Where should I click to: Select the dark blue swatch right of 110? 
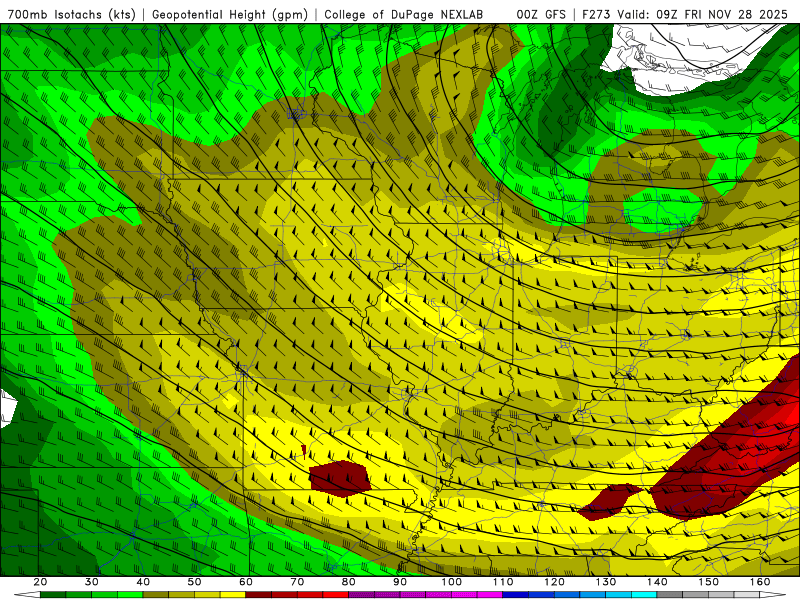[516, 595]
